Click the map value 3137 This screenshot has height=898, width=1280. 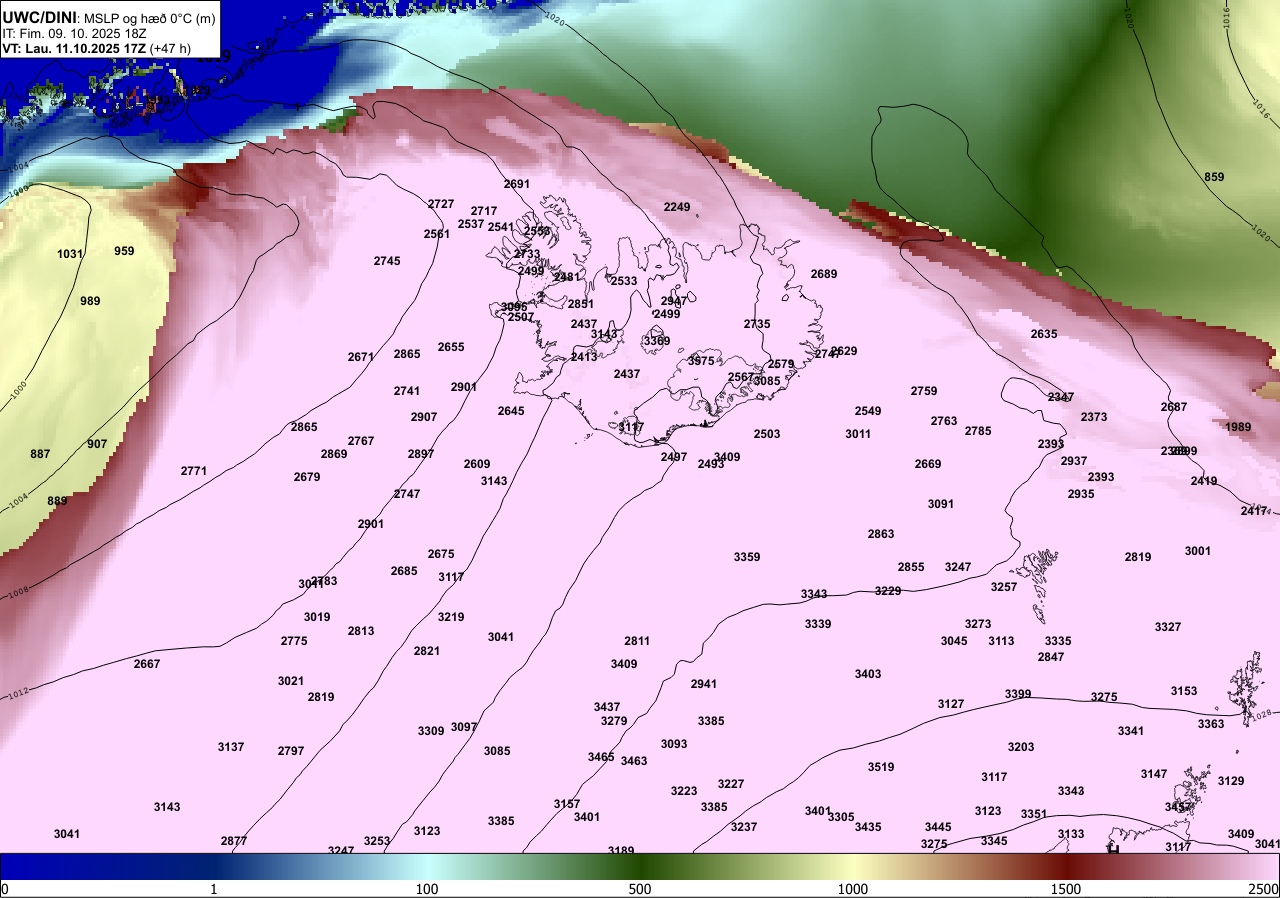coord(231,747)
